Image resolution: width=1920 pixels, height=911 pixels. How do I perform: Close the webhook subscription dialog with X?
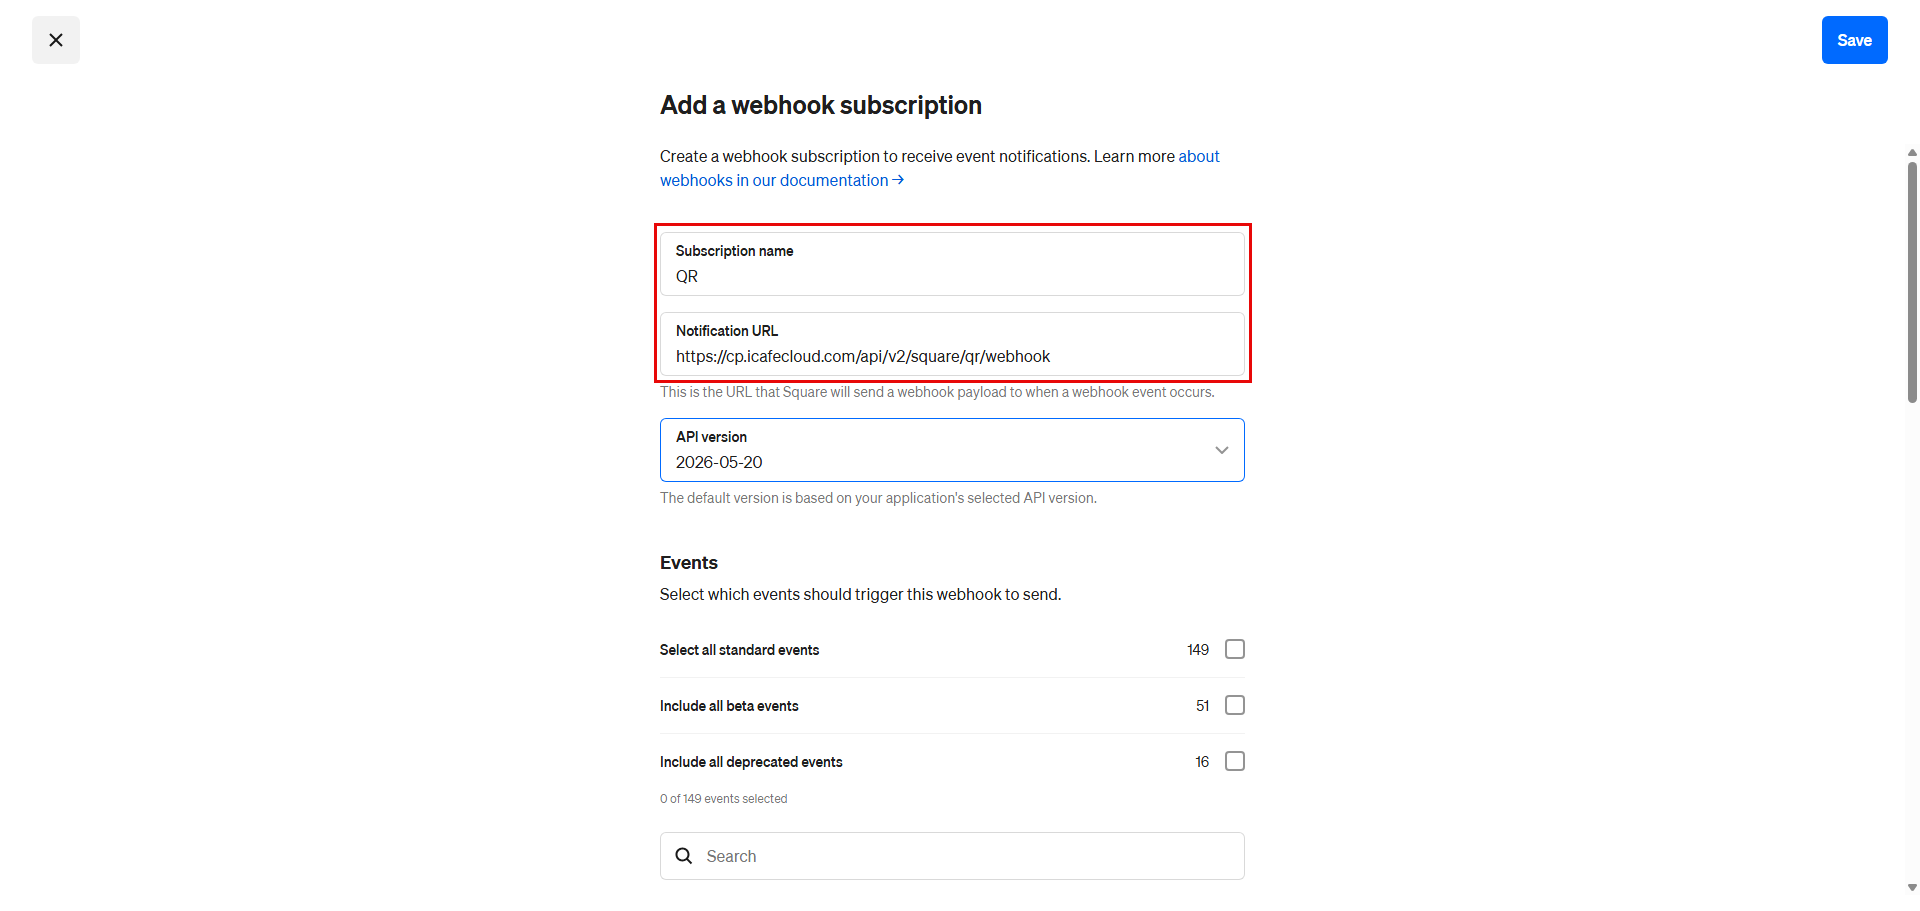click(x=56, y=40)
